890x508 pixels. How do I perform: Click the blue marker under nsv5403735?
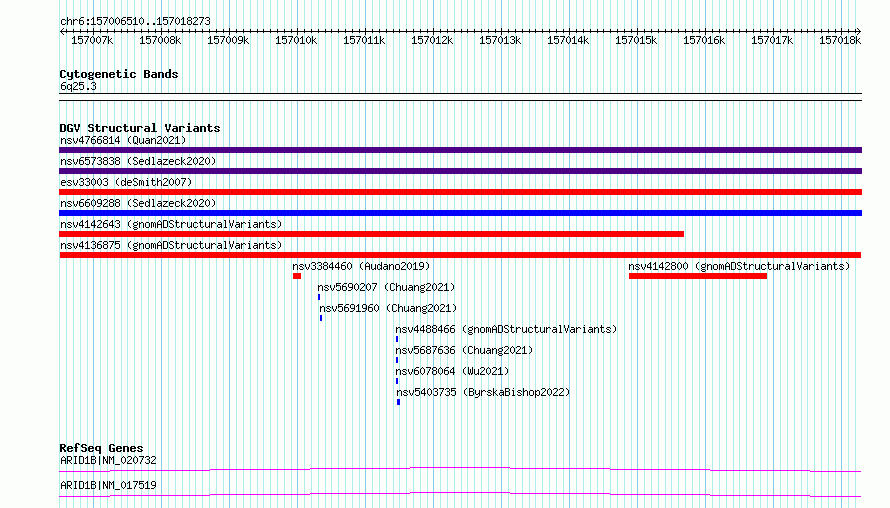click(398, 402)
